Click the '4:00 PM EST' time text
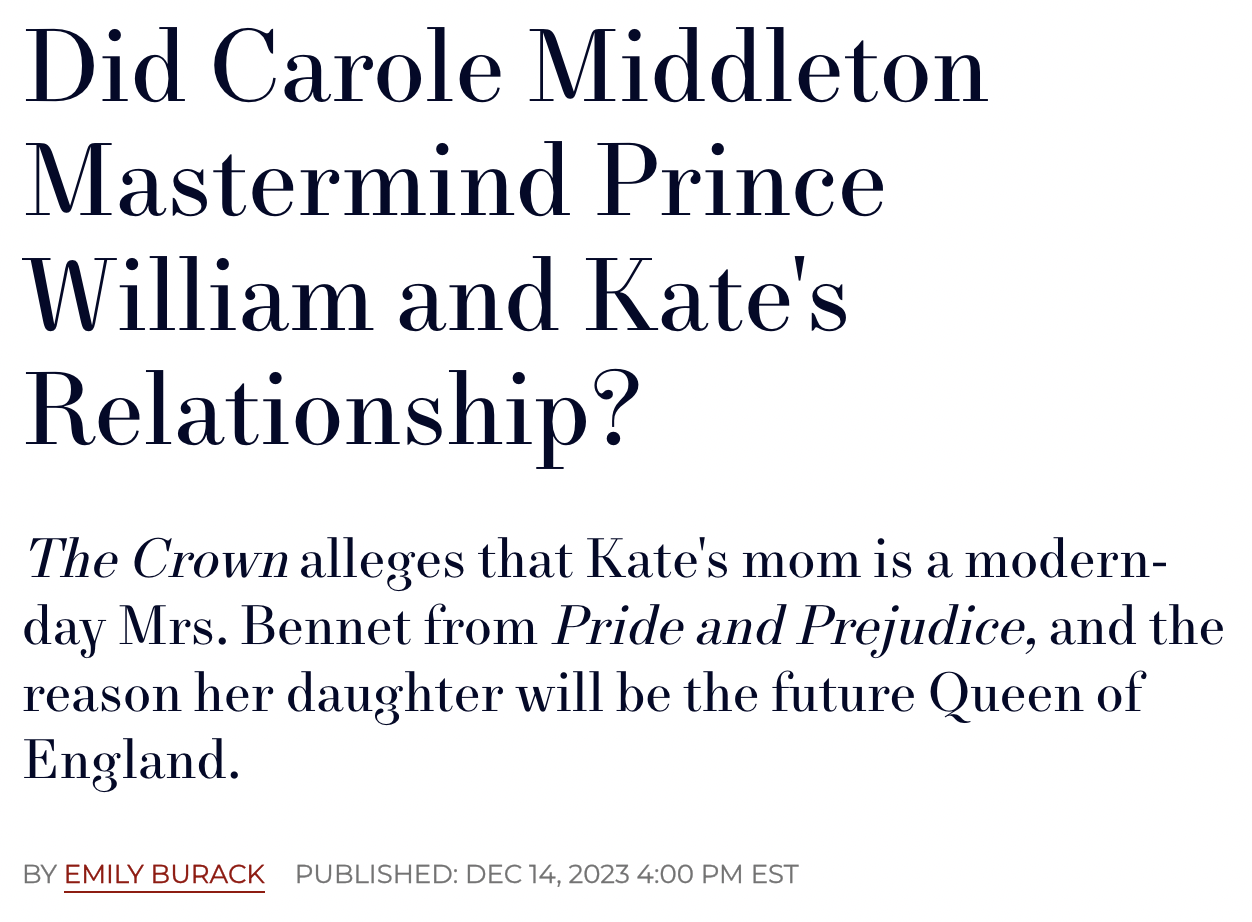Image resolution: width=1252 pixels, height=922 pixels. coord(717,874)
